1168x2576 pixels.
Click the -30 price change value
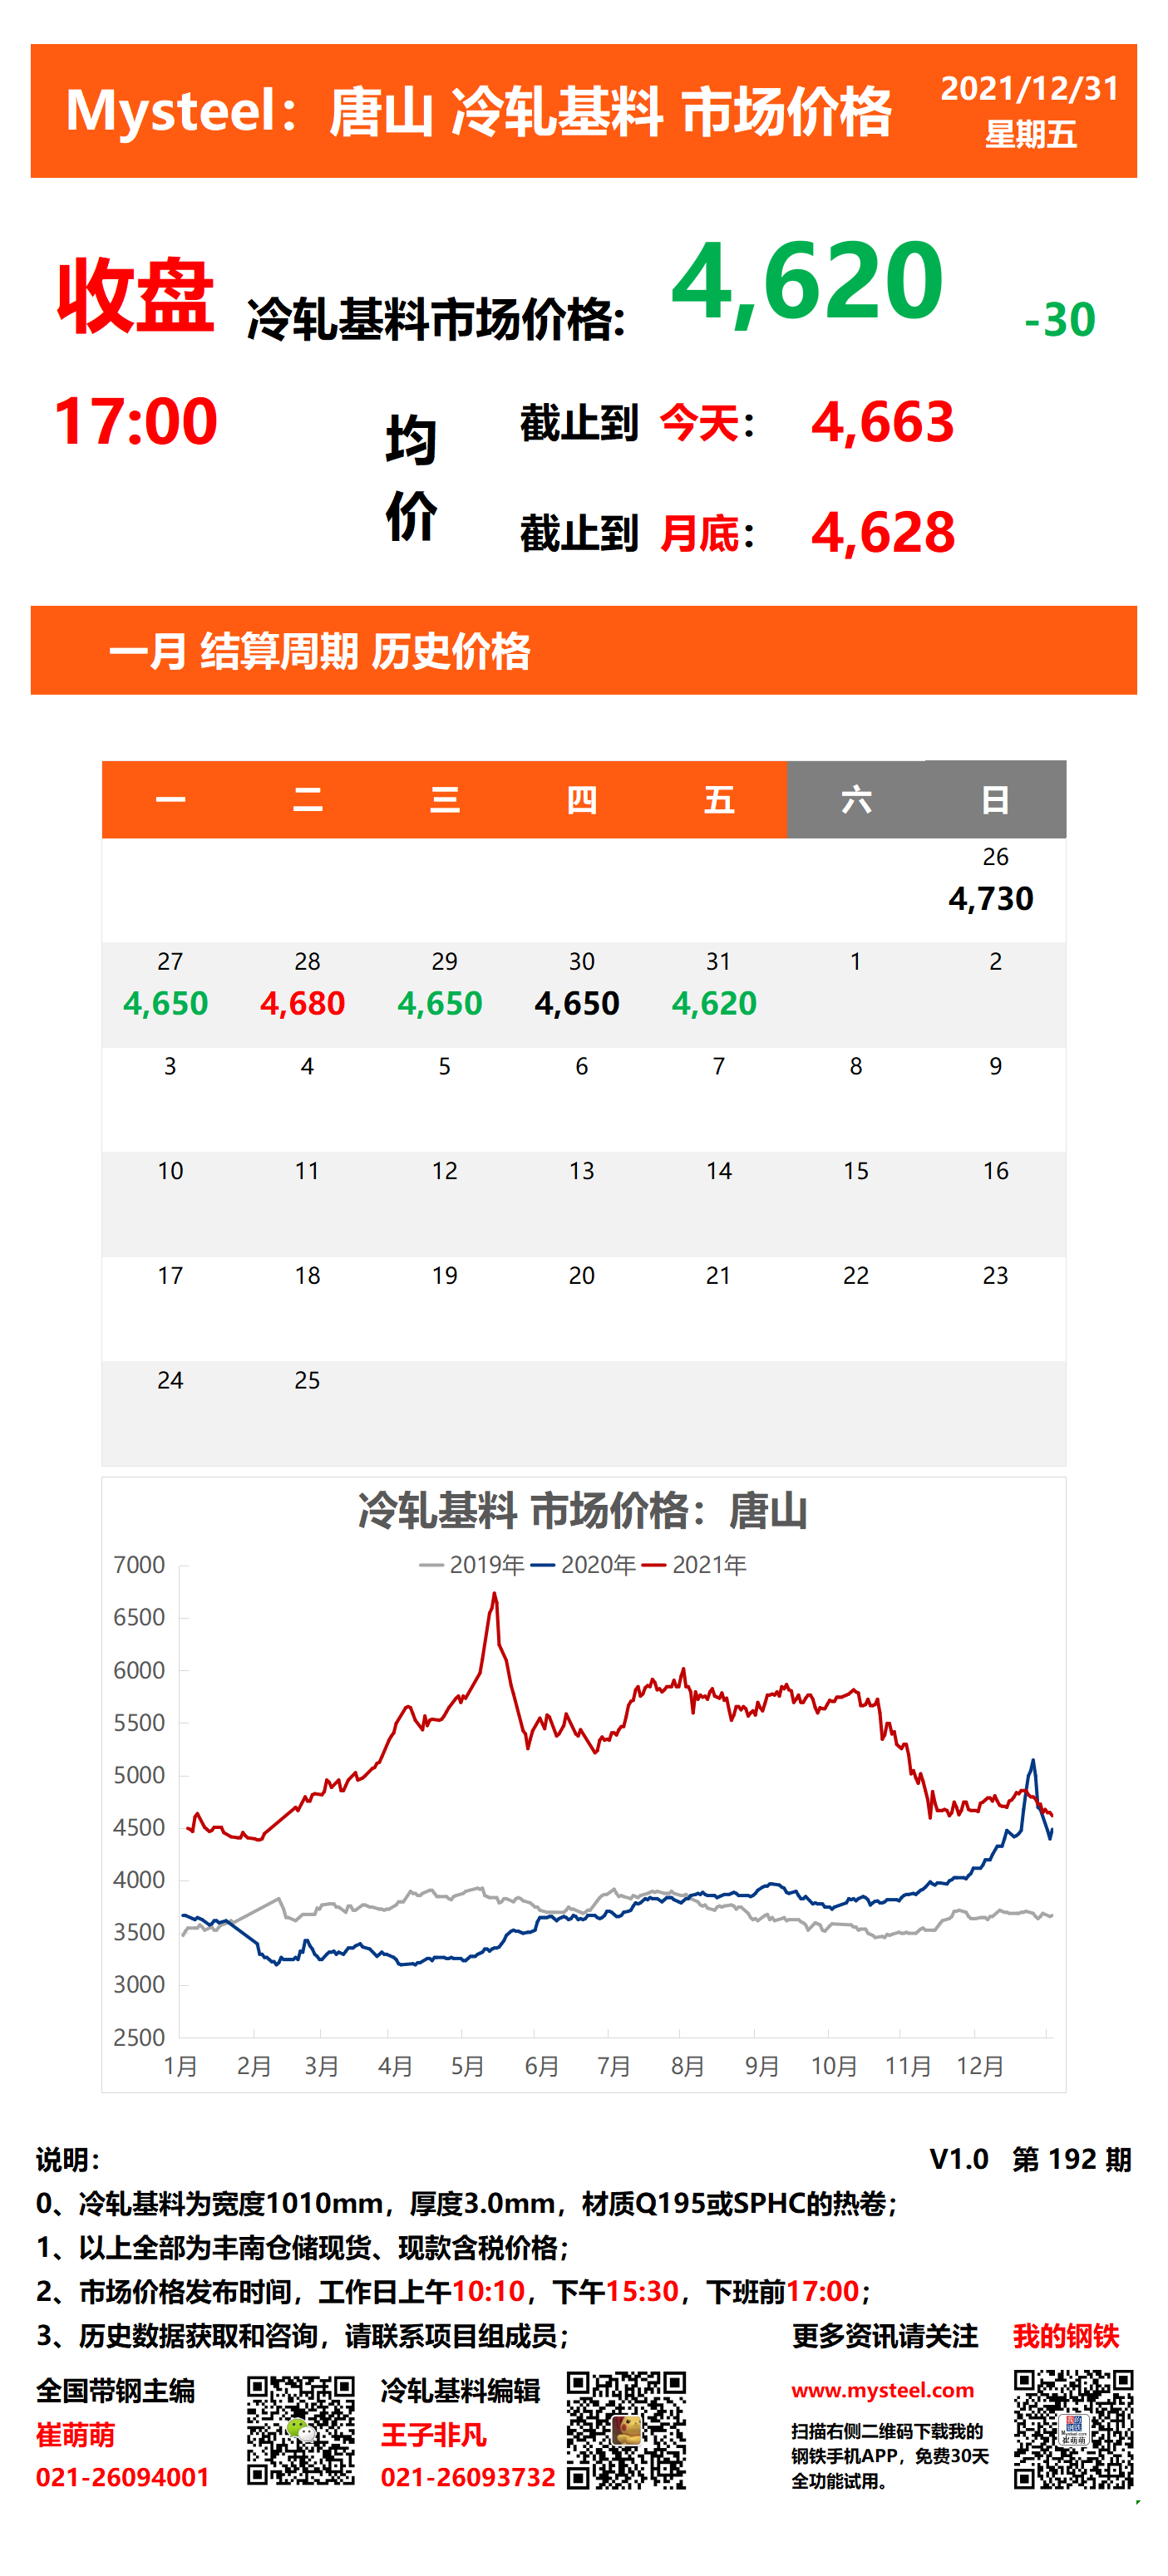pyautogui.click(x=1060, y=320)
